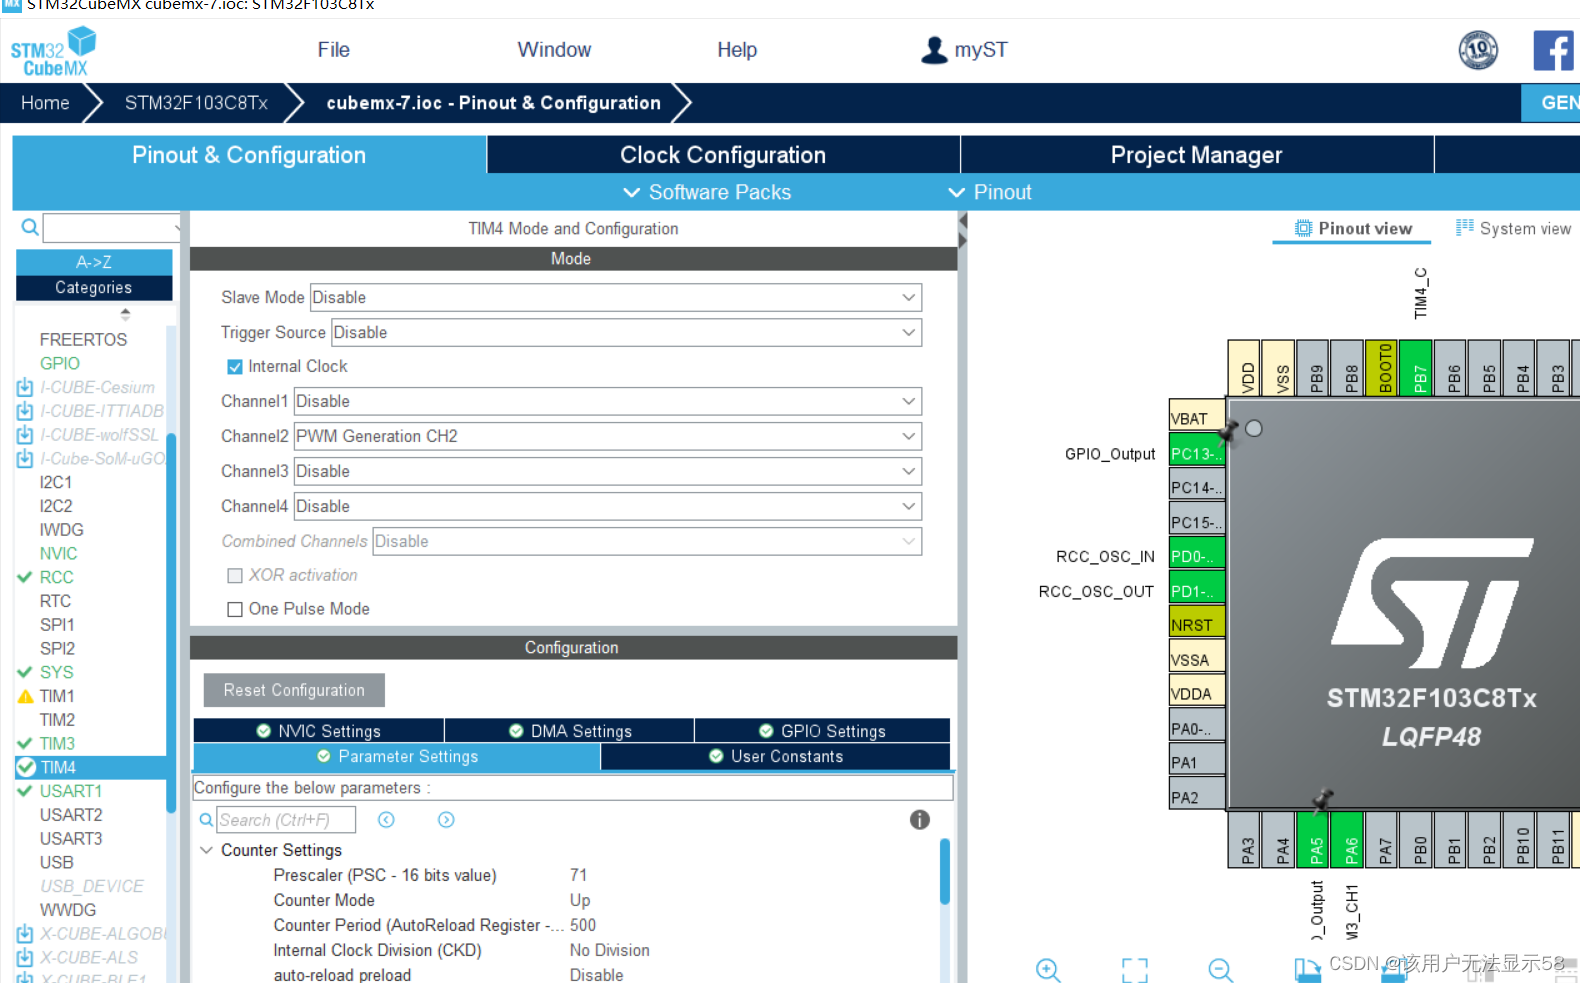This screenshot has width=1580, height=983.
Task: Open the Window menu
Action: (554, 50)
